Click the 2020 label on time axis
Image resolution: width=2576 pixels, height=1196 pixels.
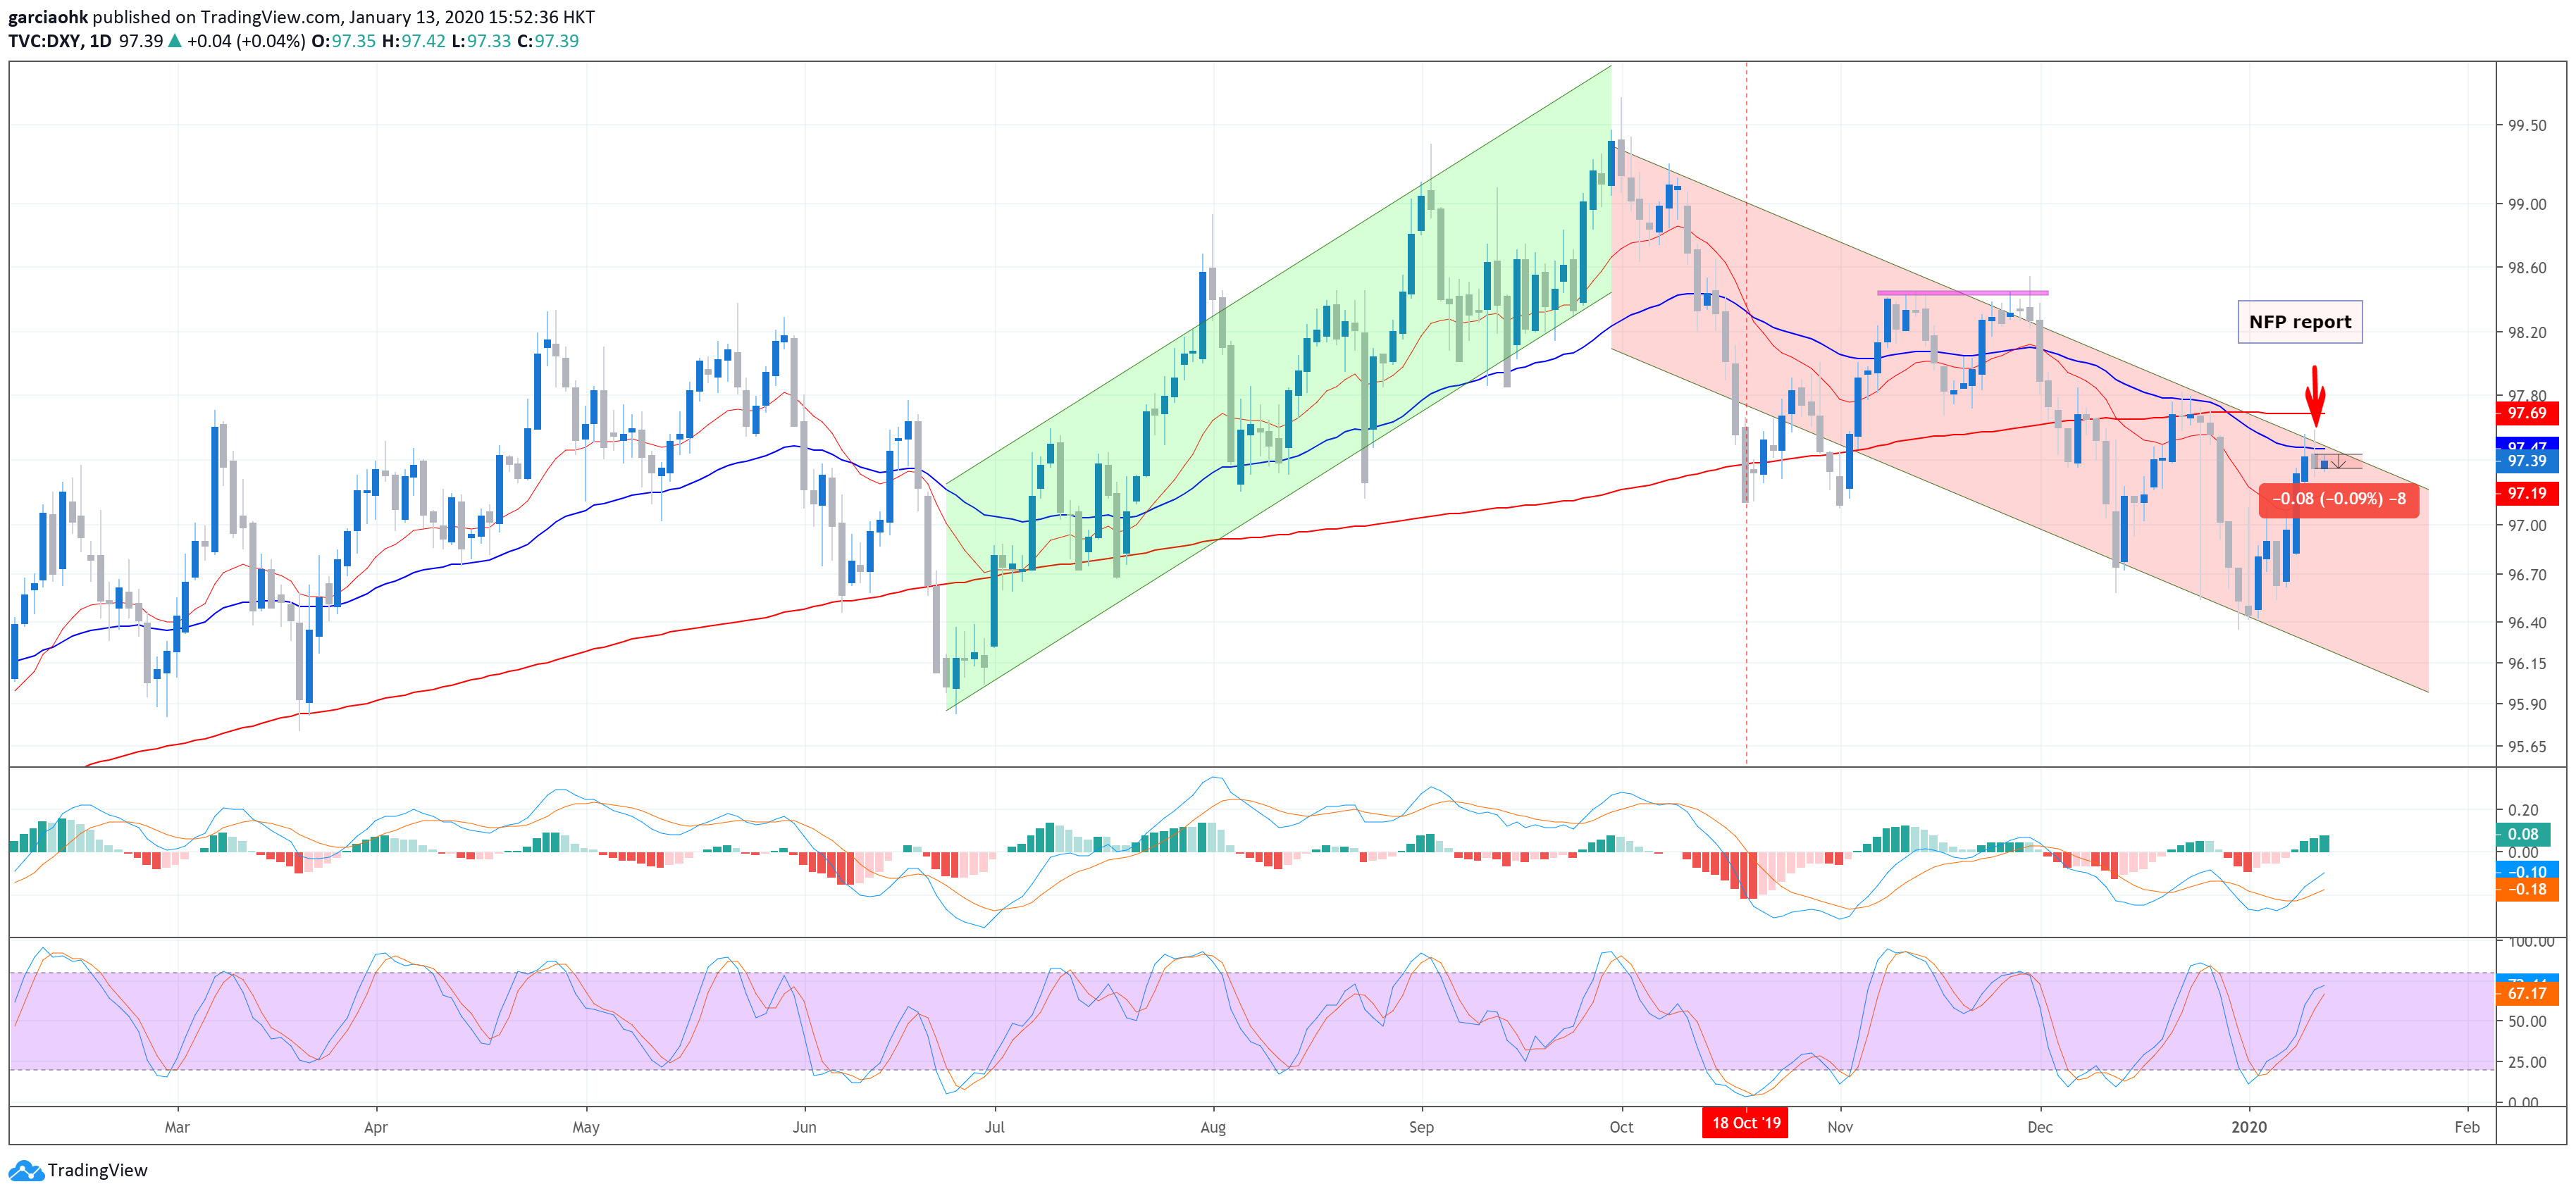pos(2249,1127)
